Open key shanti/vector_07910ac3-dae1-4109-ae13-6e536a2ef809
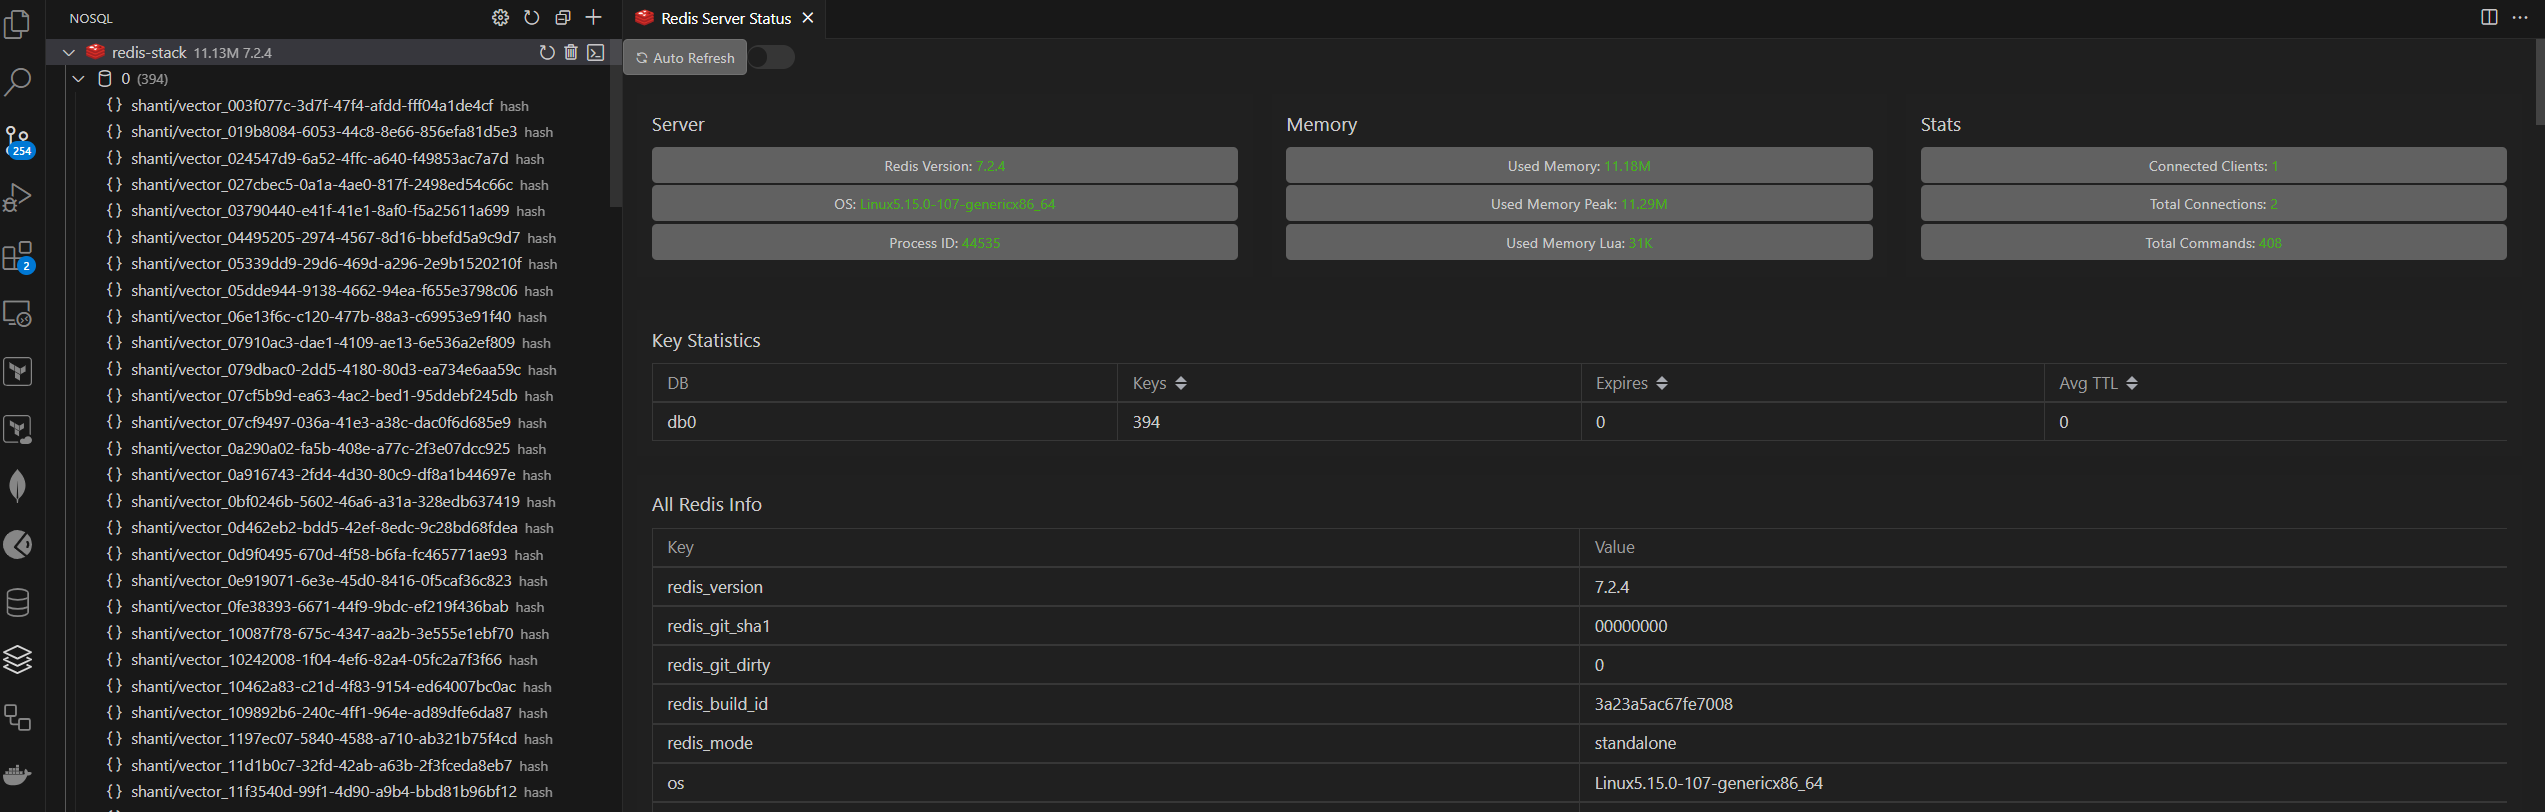Viewport: 2545px width, 812px height. [323, 342]
